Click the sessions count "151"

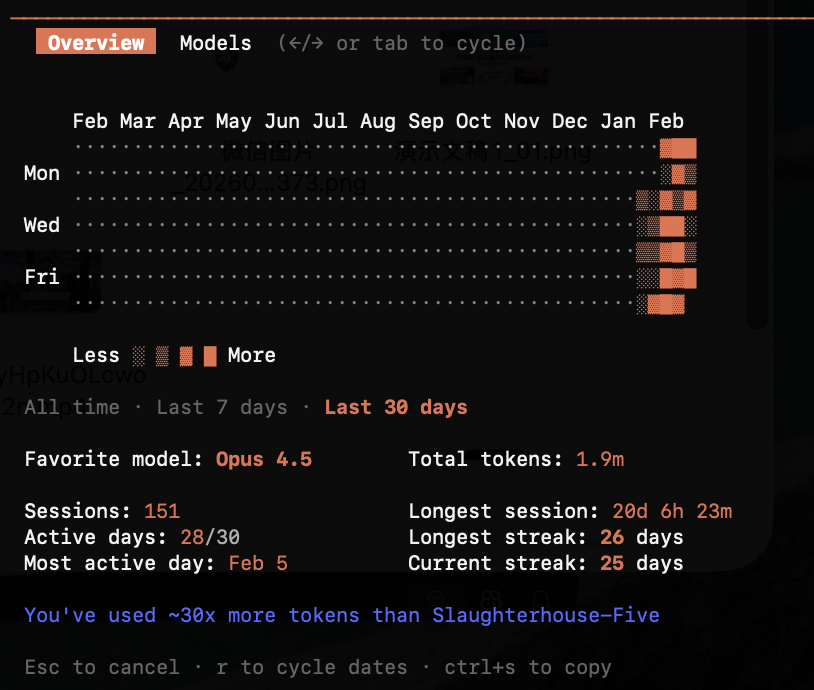click(162, 511)
